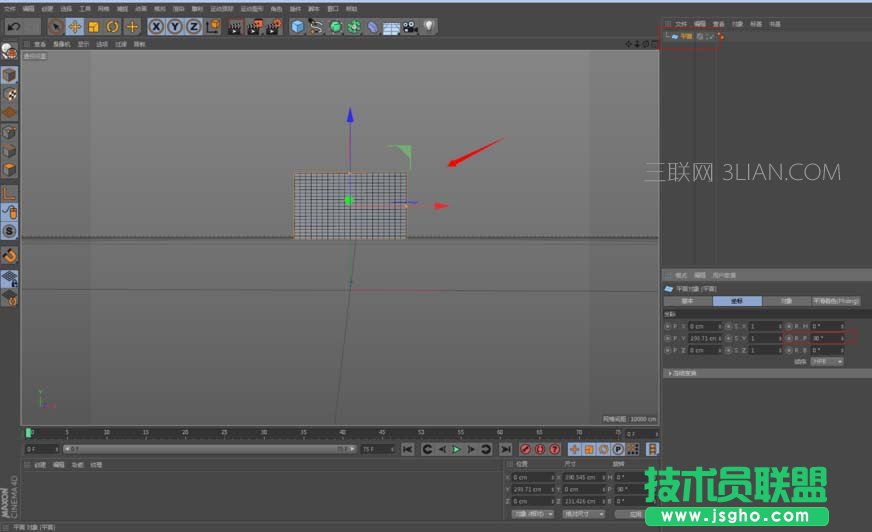Screen dimensions: 872x532
Task: Click the P.Y position field in Attributes
Action: tap(705, 338)
